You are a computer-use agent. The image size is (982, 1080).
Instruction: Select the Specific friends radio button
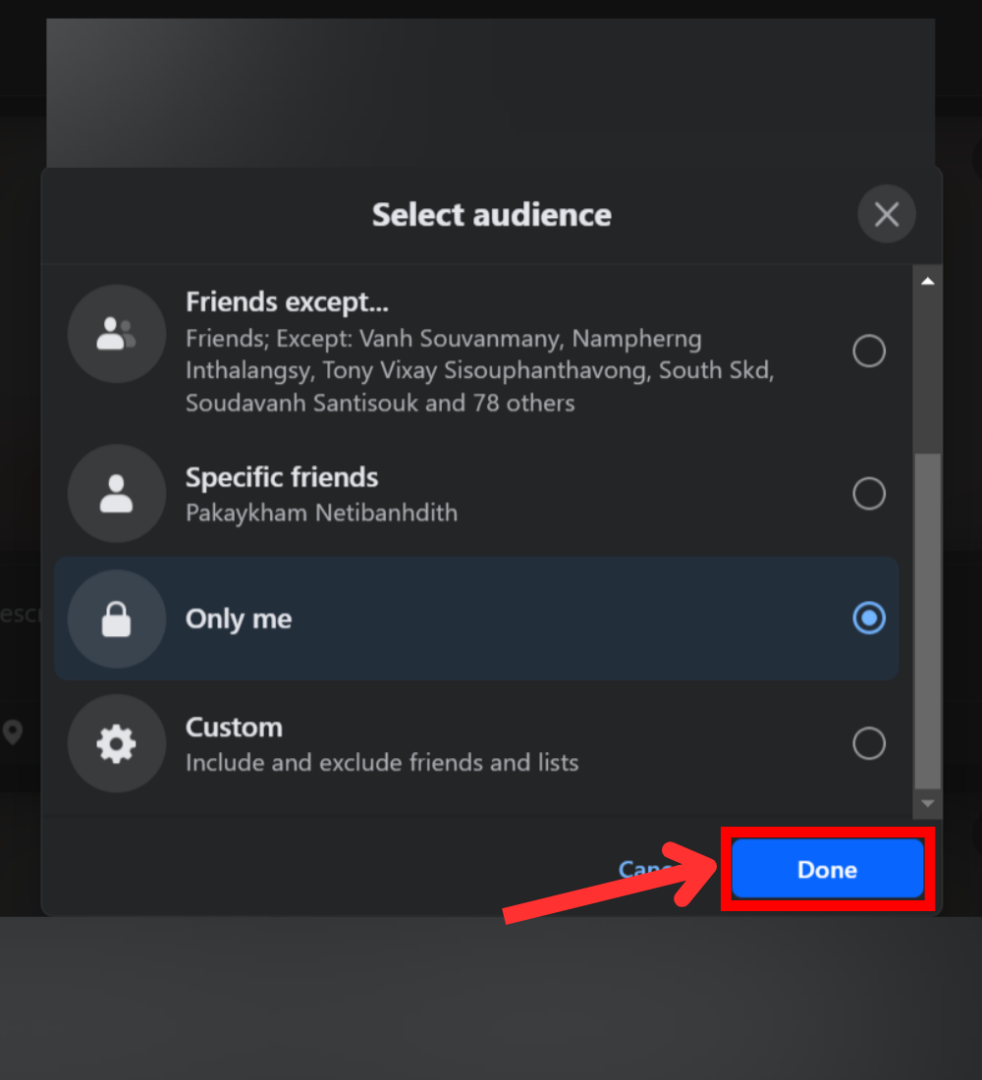(868, 493)
